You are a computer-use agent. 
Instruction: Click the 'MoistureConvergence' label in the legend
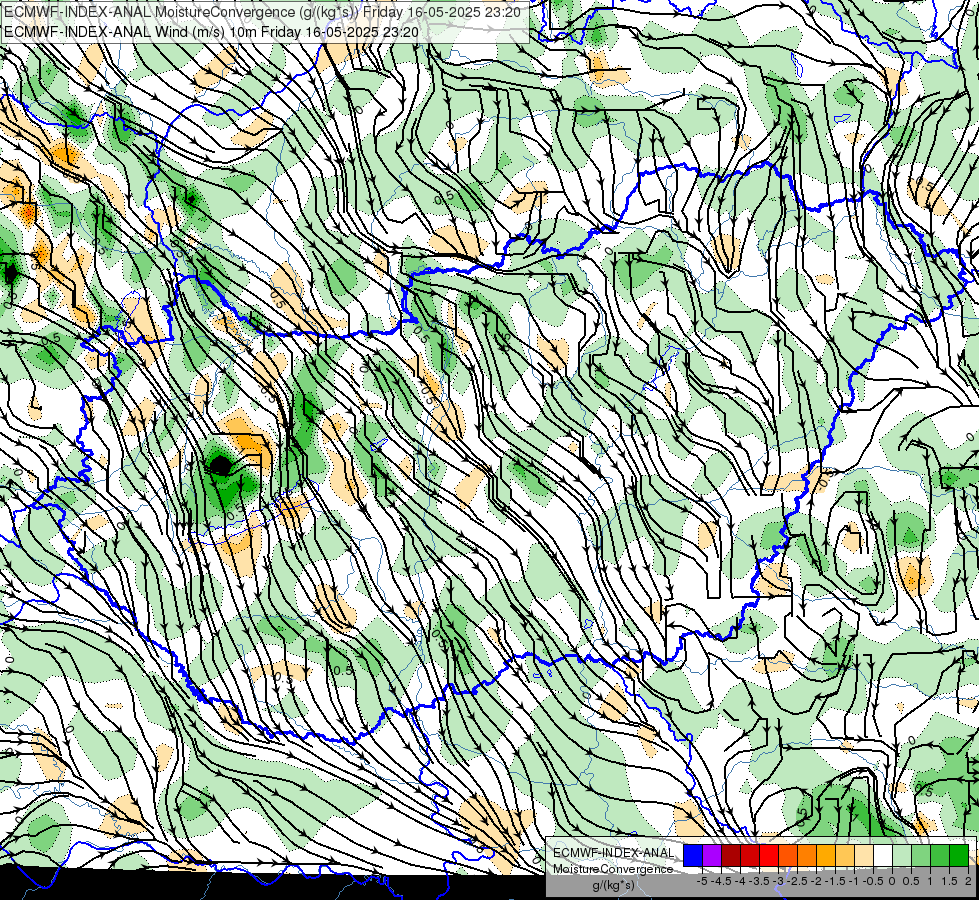point(613,869)
